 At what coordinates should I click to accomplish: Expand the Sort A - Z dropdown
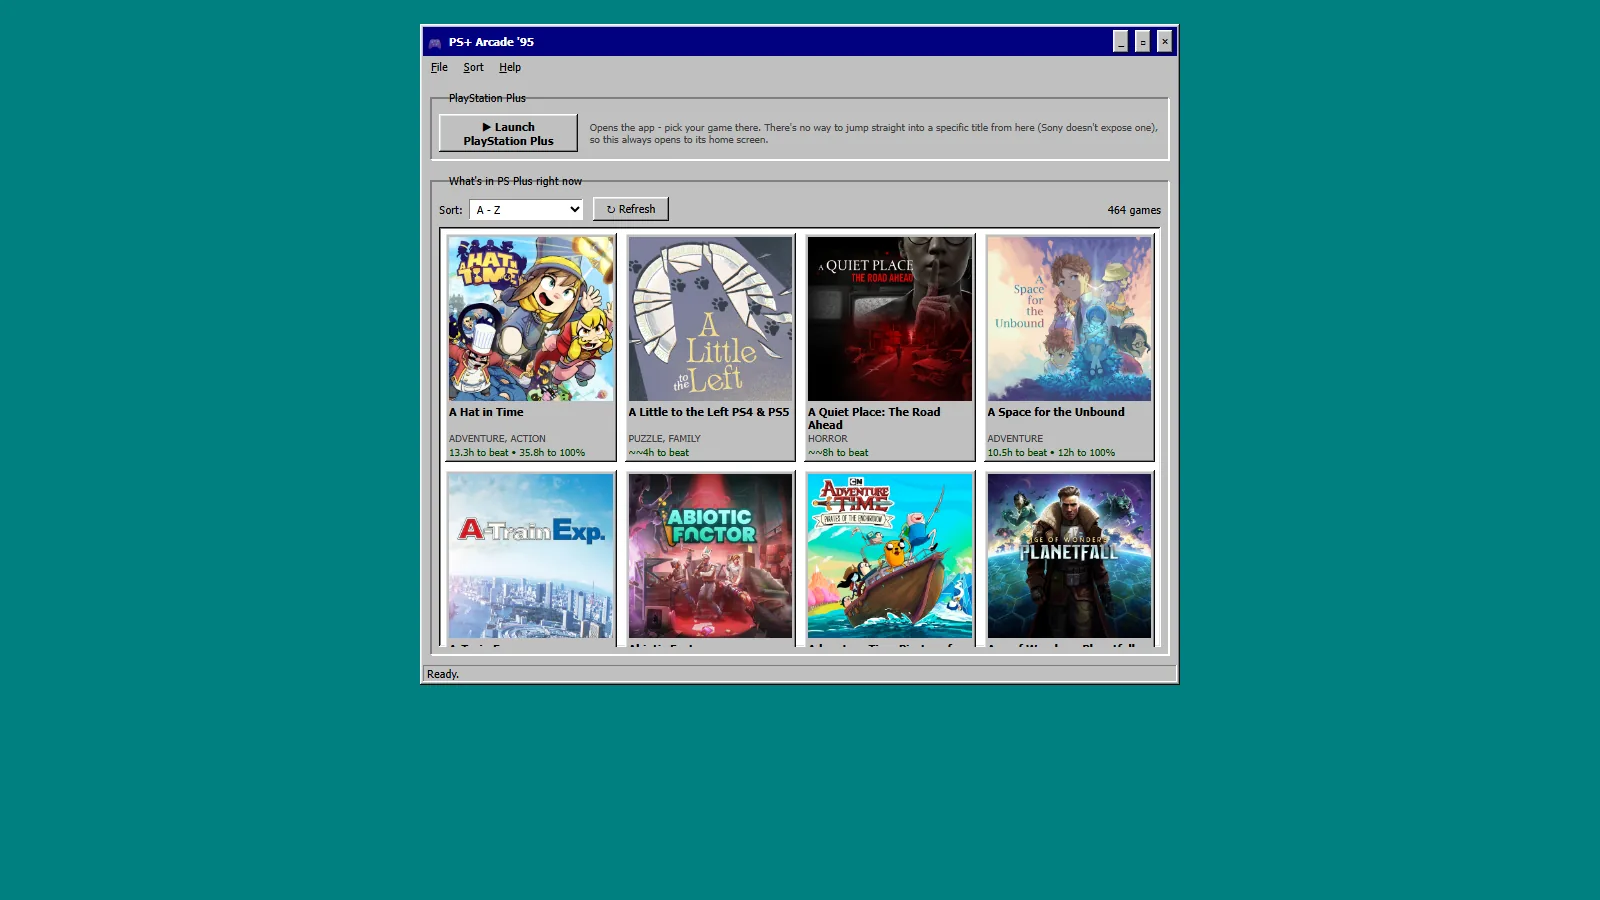(526, 210)
